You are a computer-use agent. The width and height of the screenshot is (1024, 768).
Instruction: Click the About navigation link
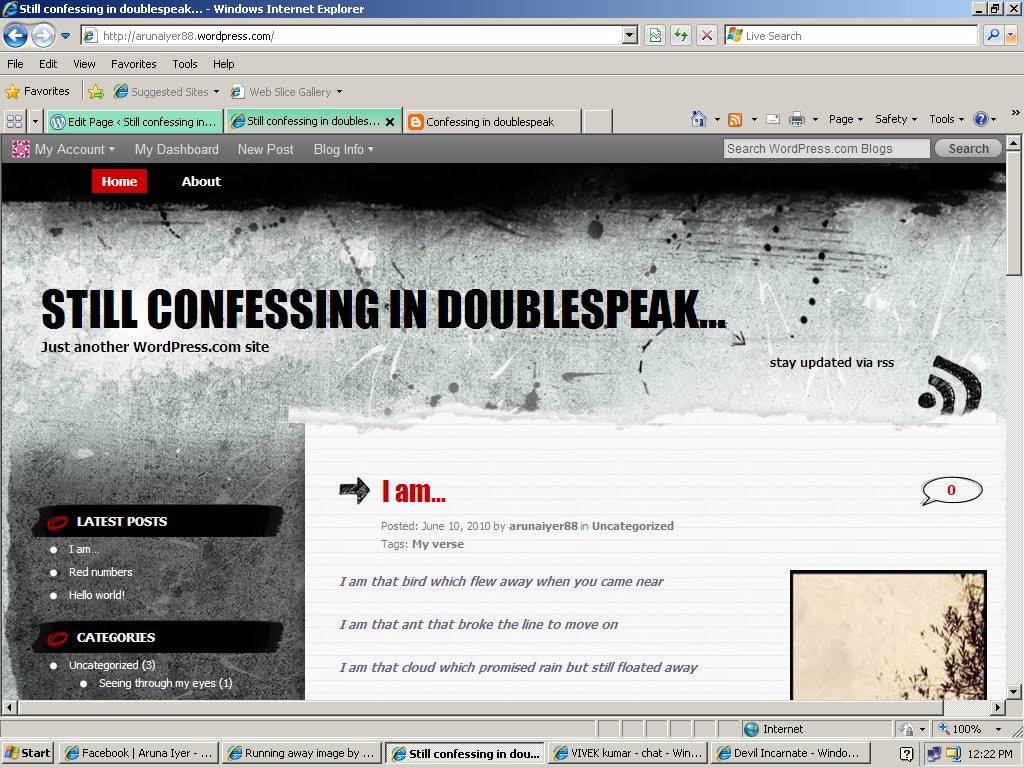point(201,182)
